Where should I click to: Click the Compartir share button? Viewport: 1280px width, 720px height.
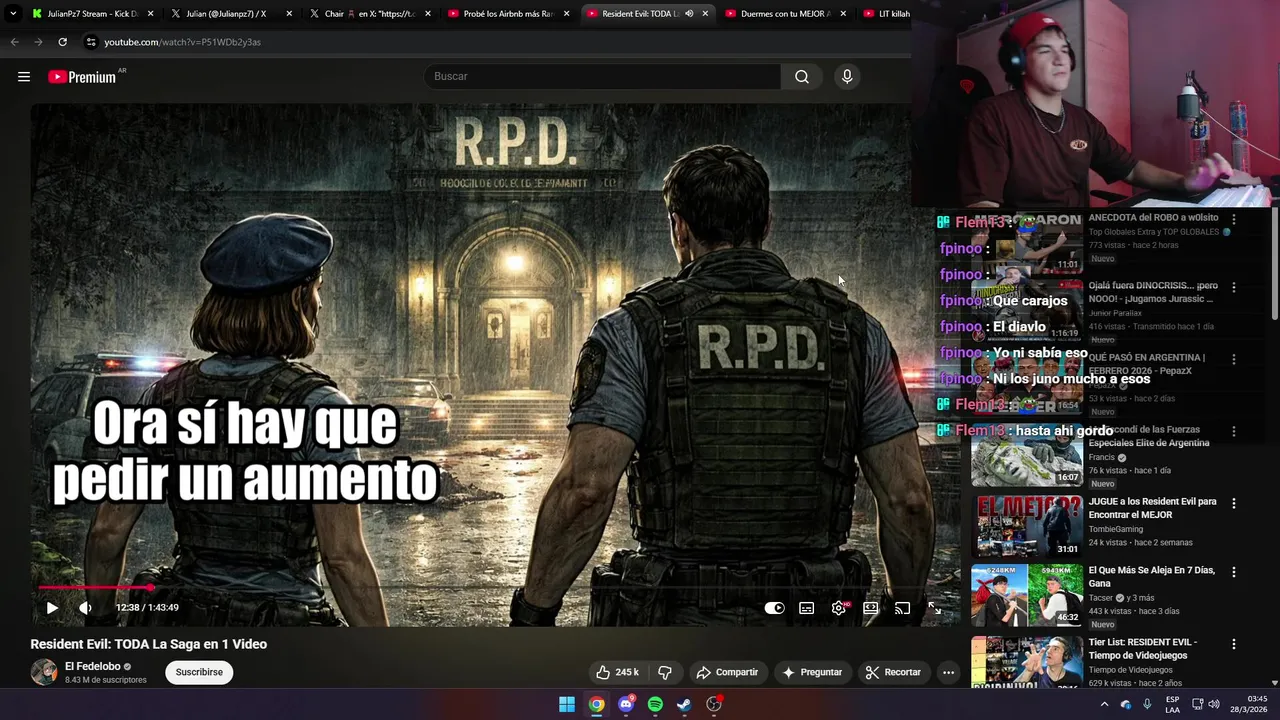727,672
